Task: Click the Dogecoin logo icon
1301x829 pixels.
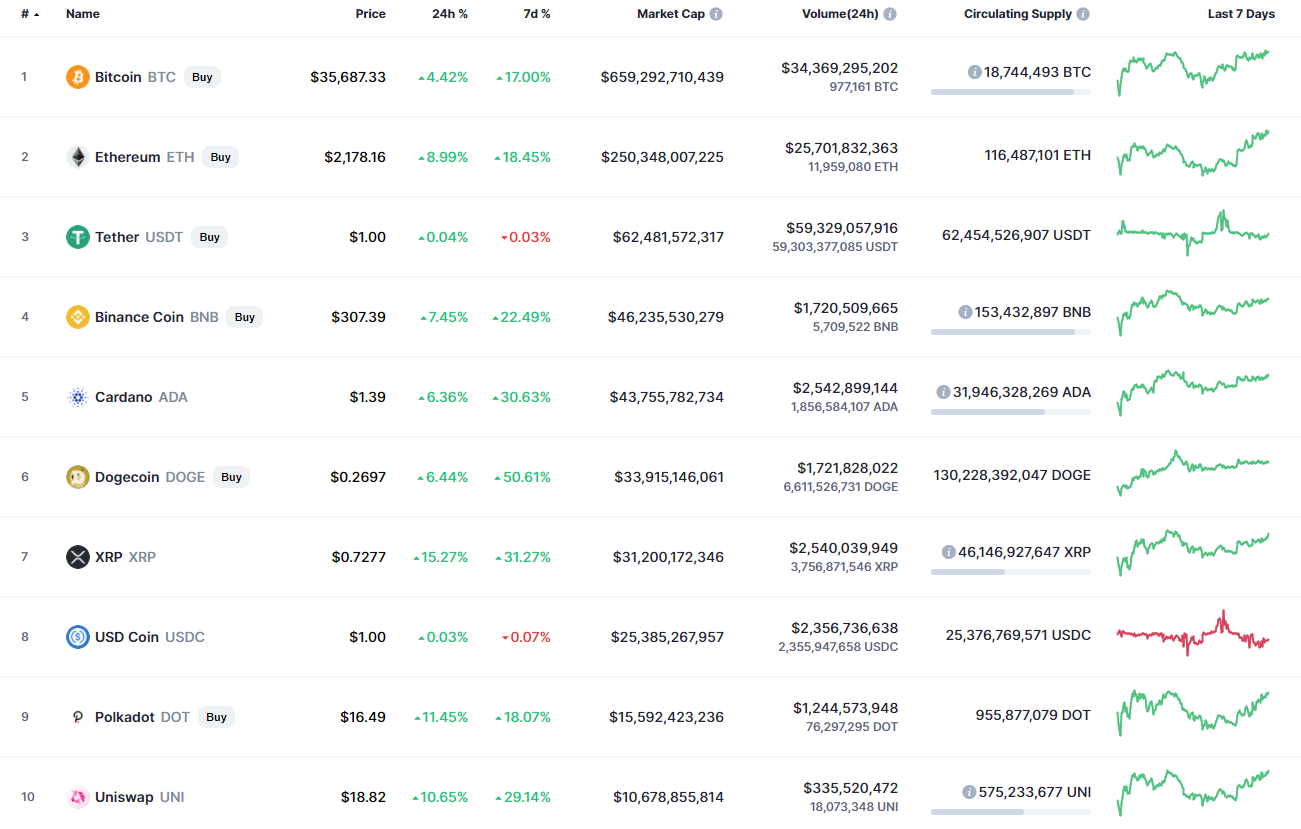Action: click(77, 477)
